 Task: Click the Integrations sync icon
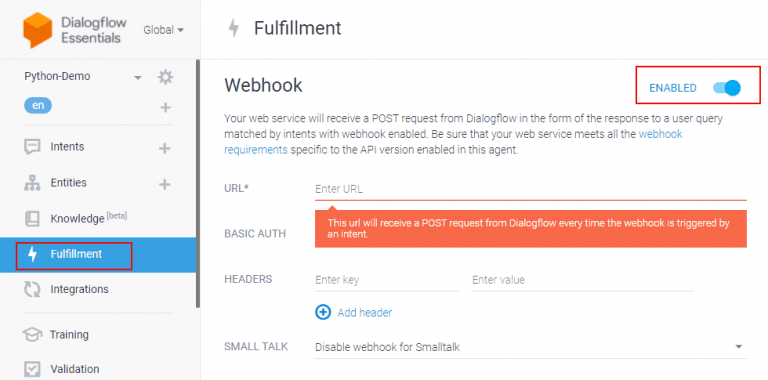(32, 289)
